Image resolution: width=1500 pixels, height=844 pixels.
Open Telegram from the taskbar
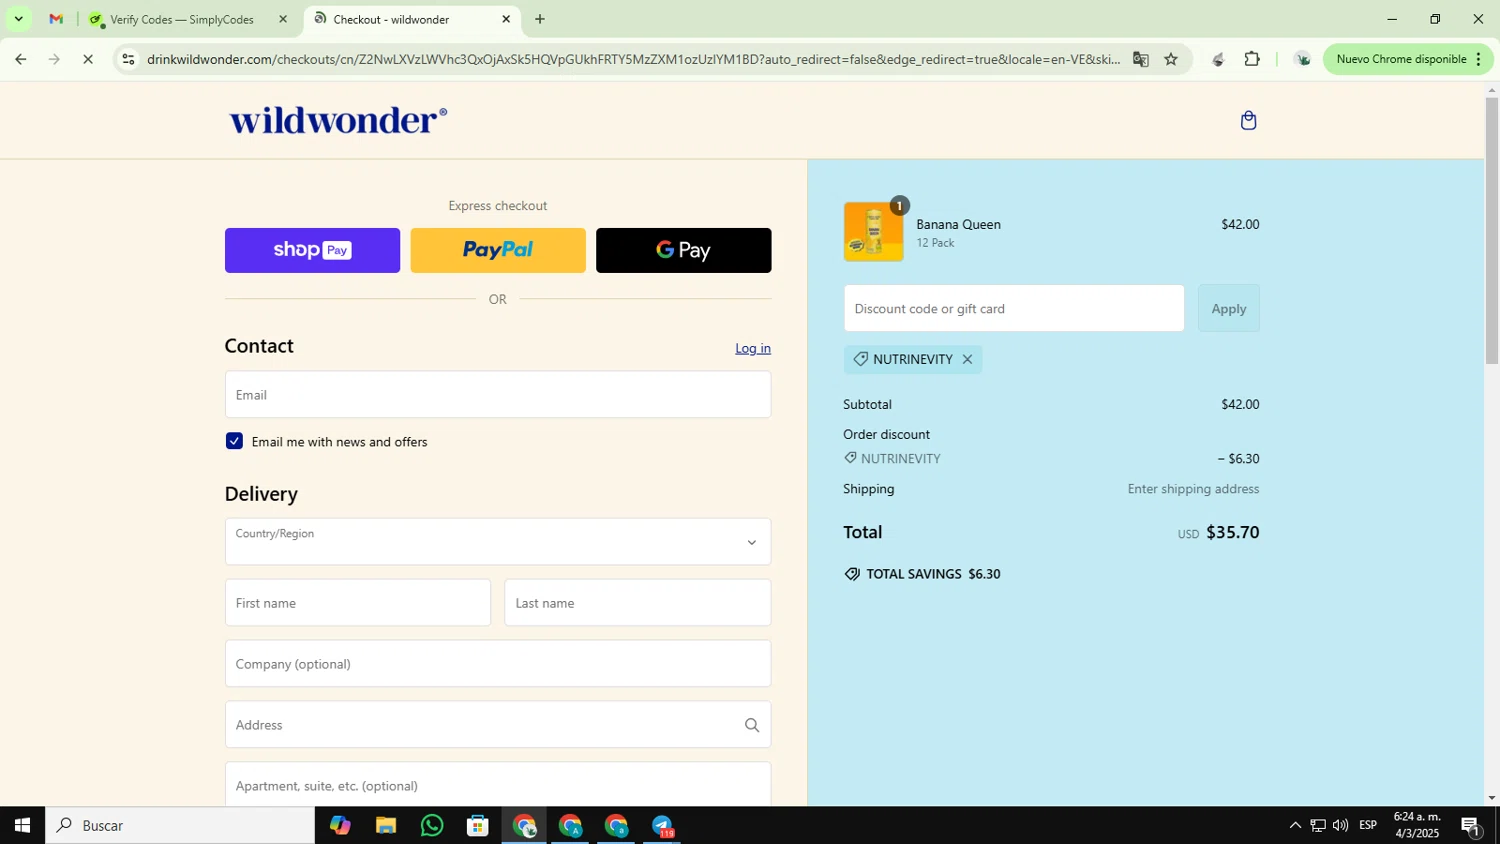coord(663,825)
